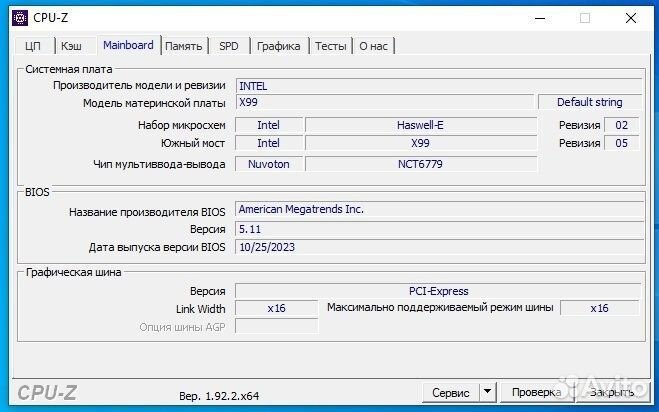Image resolution: width=659 pixels, height=412 pixels.
Task: Click the INTEL manufacturer field
Action: pos(437,86)
